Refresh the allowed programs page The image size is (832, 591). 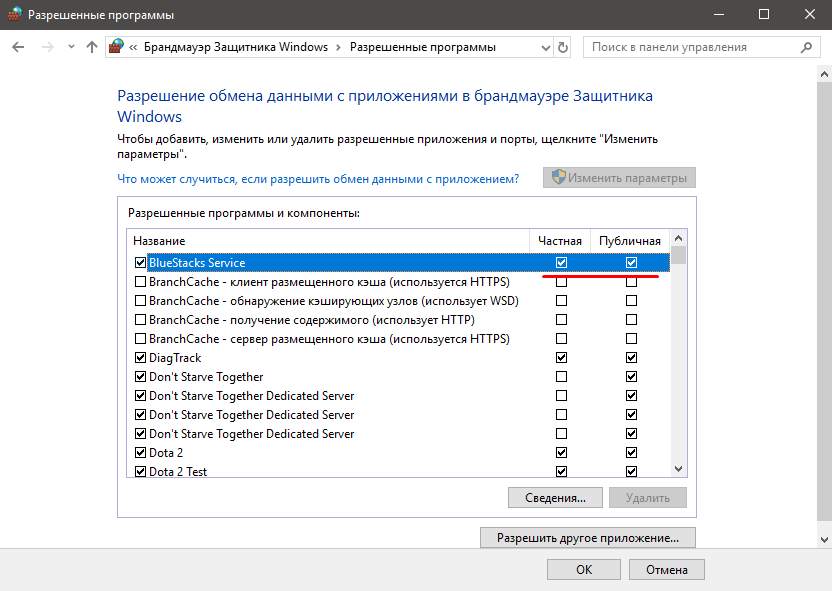pos(562,48)
